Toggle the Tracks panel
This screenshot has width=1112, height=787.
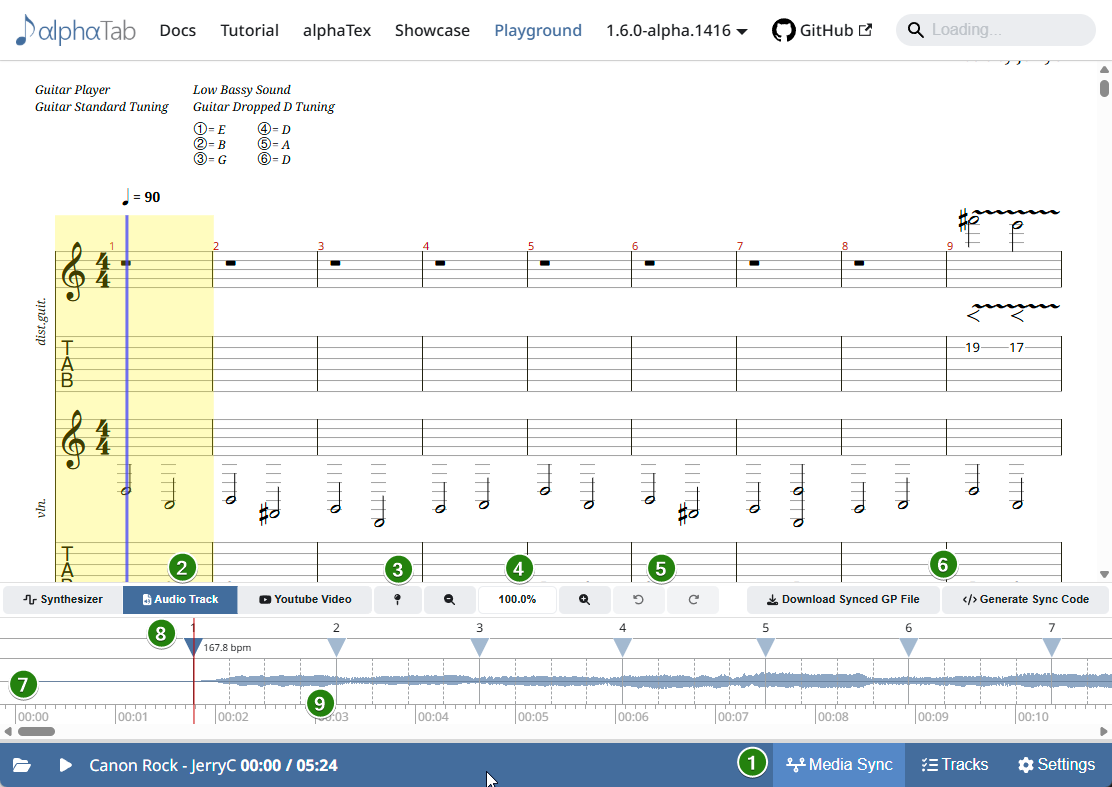coord(955,764)
